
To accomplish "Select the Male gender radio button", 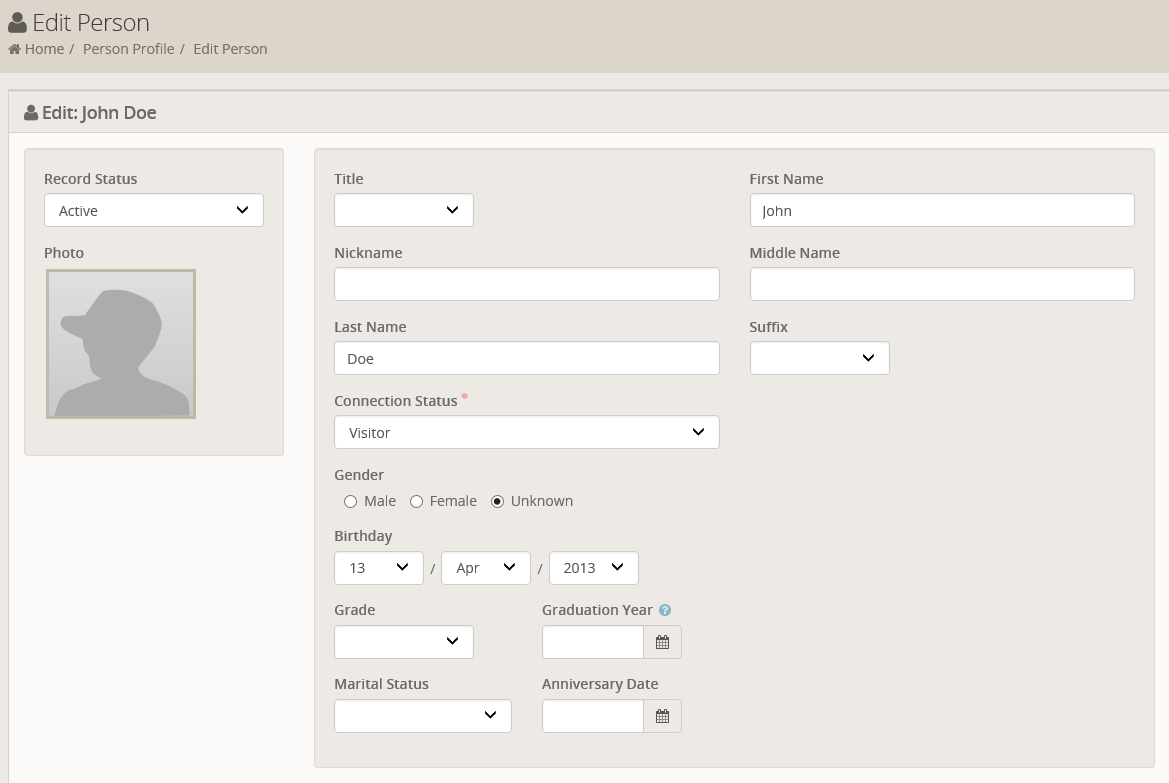I will point(350,501).
